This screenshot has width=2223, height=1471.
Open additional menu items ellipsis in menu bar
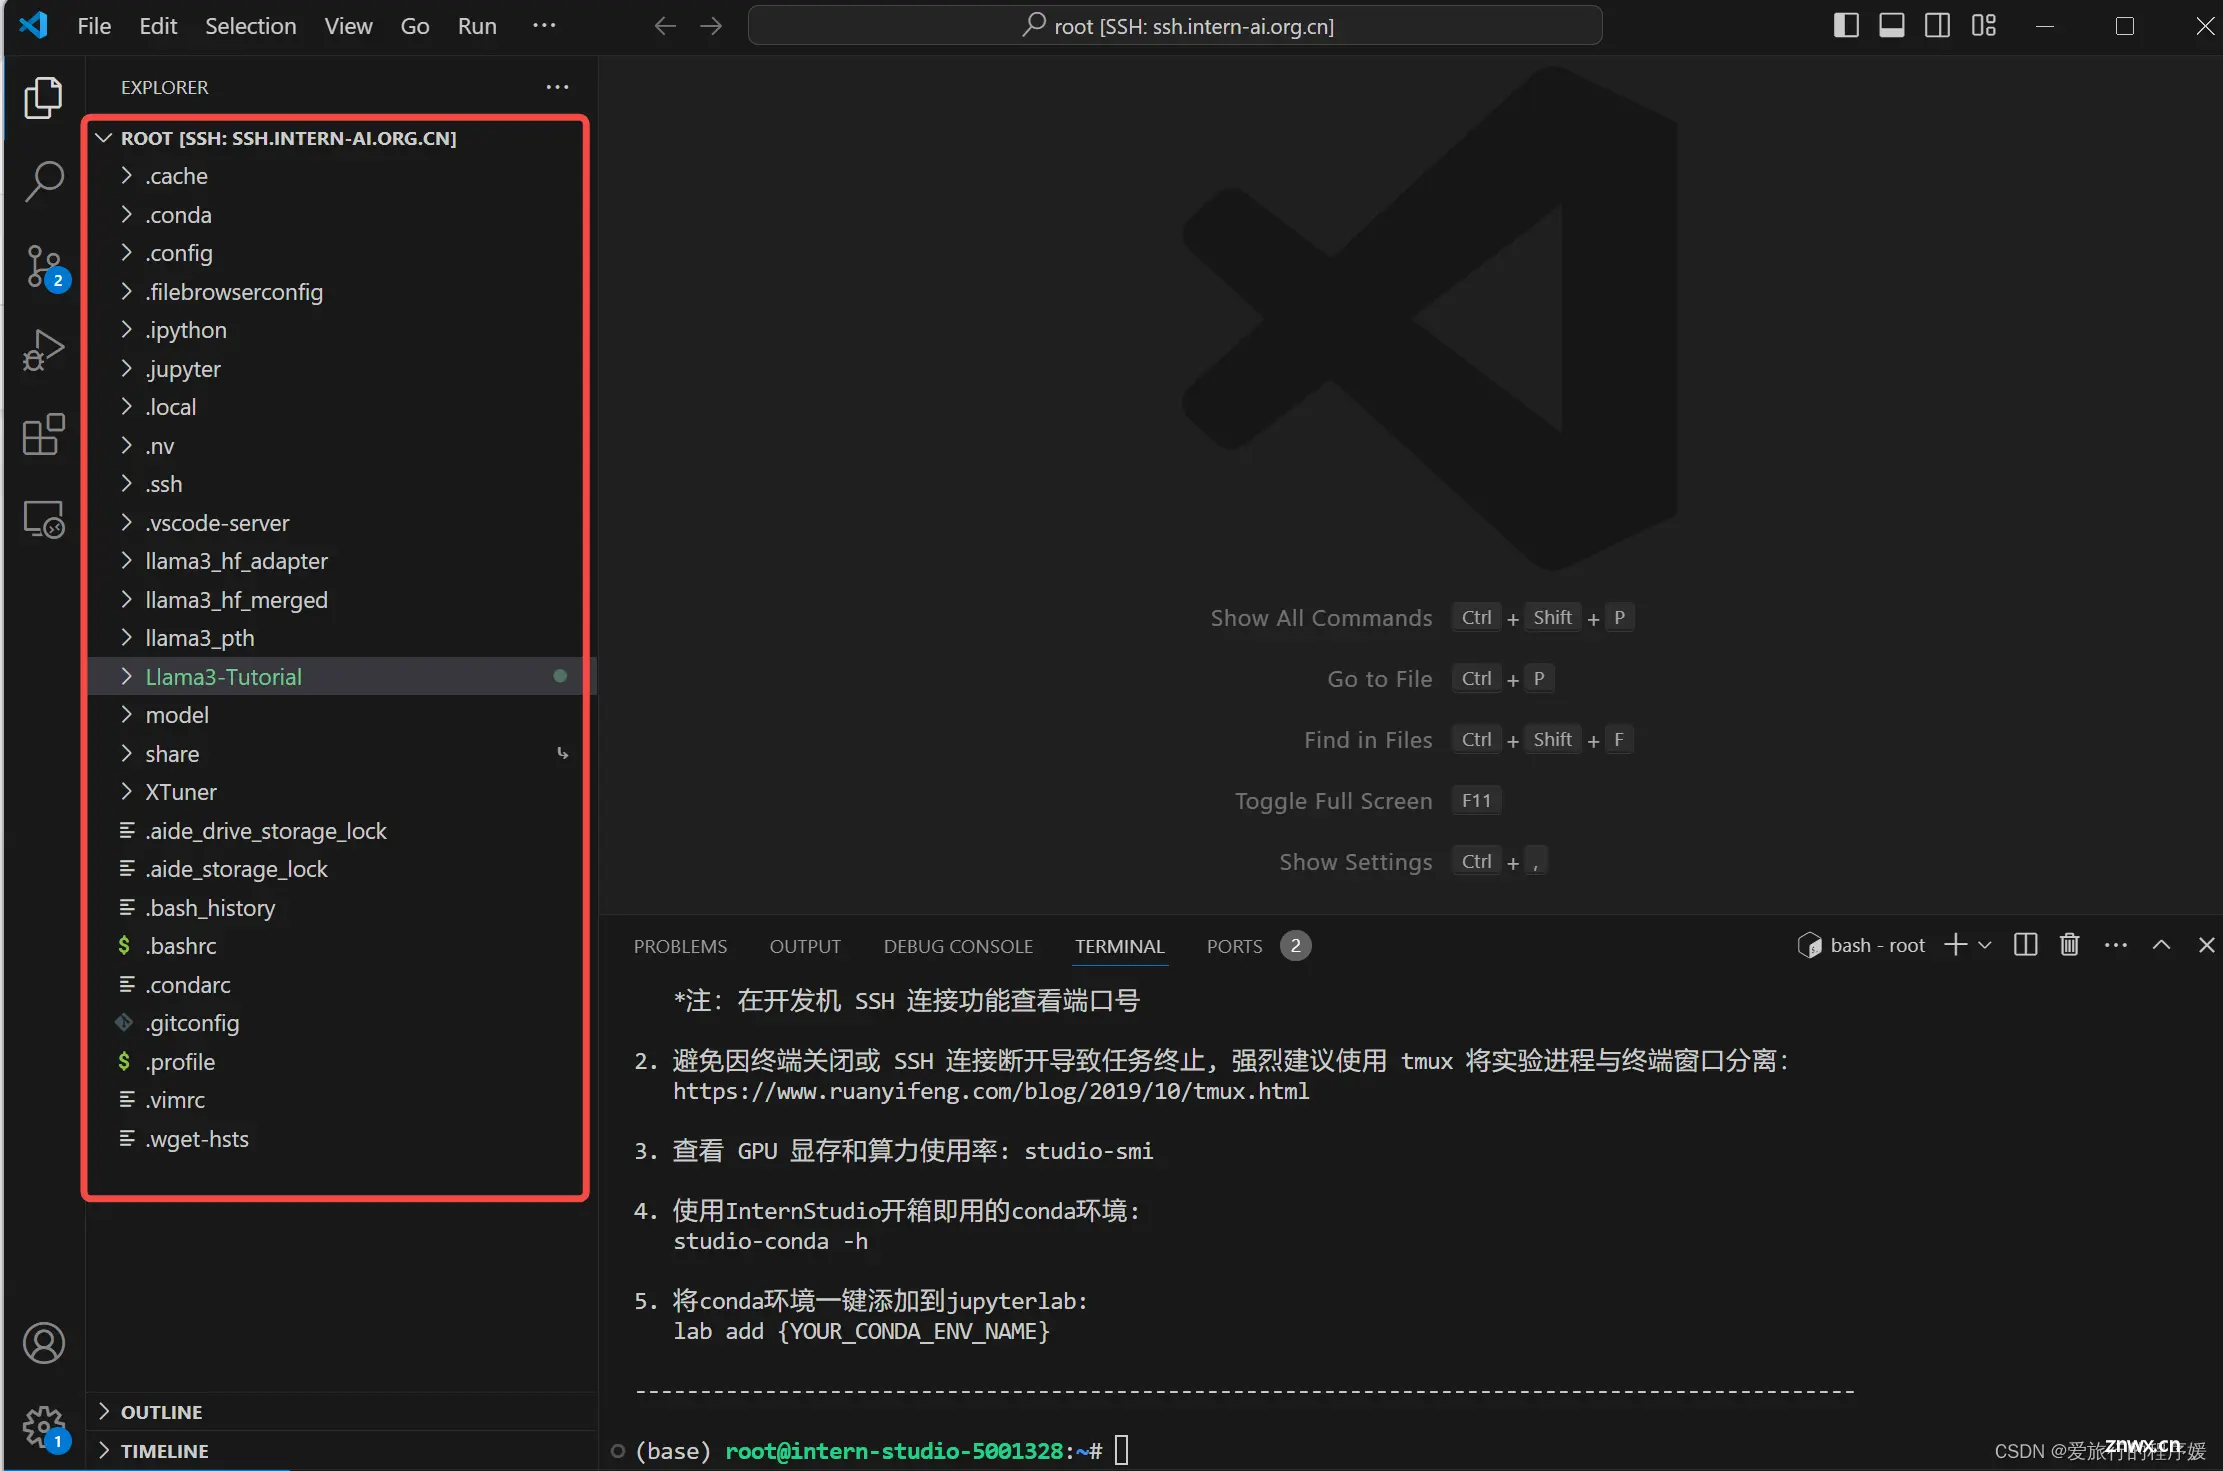click(543, 25)
